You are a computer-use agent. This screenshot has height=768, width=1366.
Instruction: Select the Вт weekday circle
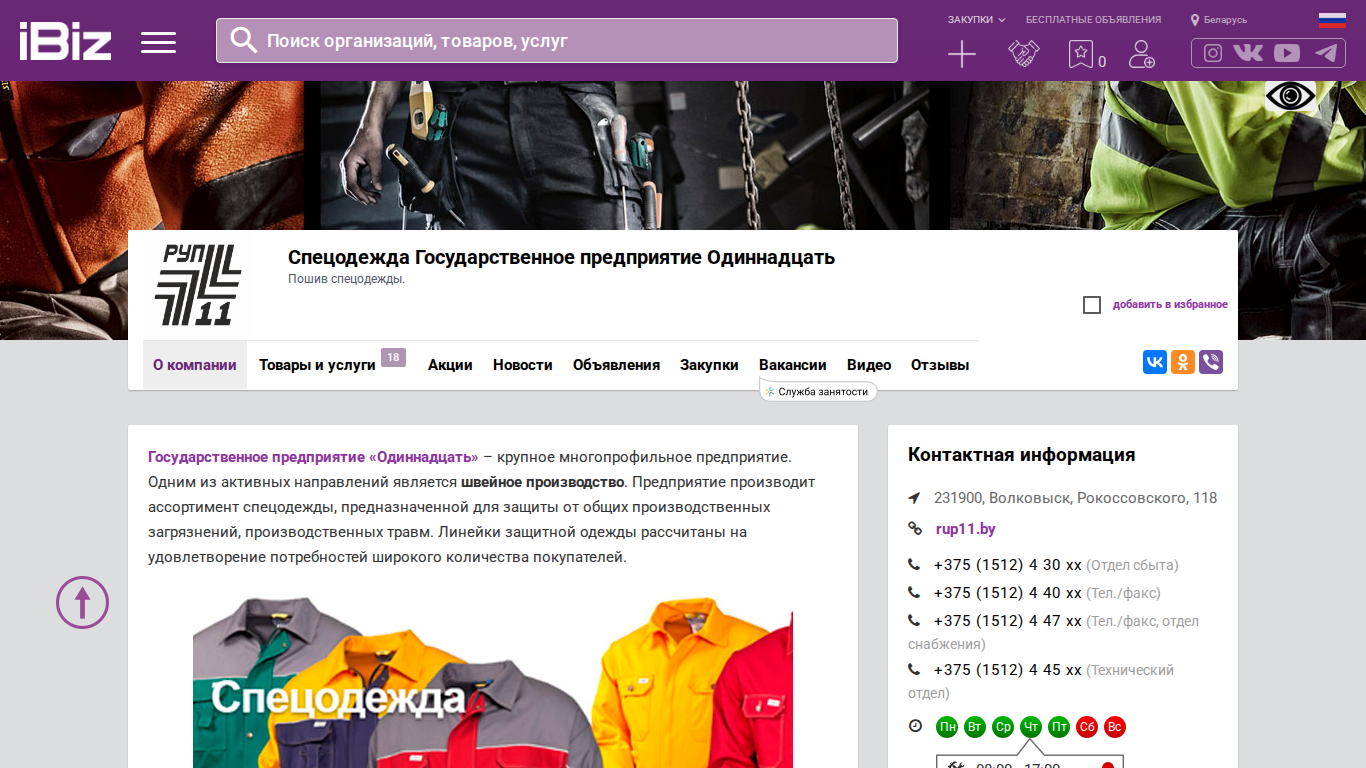click(x=975, y=727)
